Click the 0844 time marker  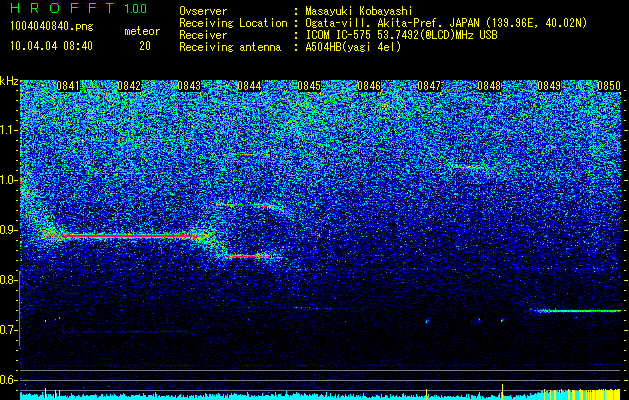pyautogui.click(x=249, y=86)
